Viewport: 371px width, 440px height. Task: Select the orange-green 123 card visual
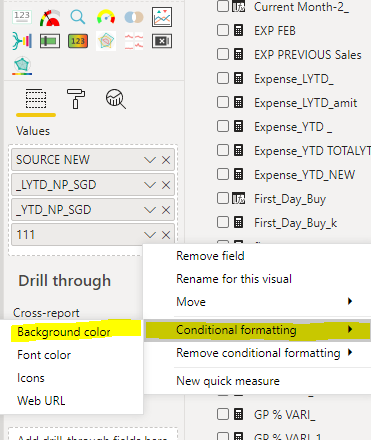[78, 41]
